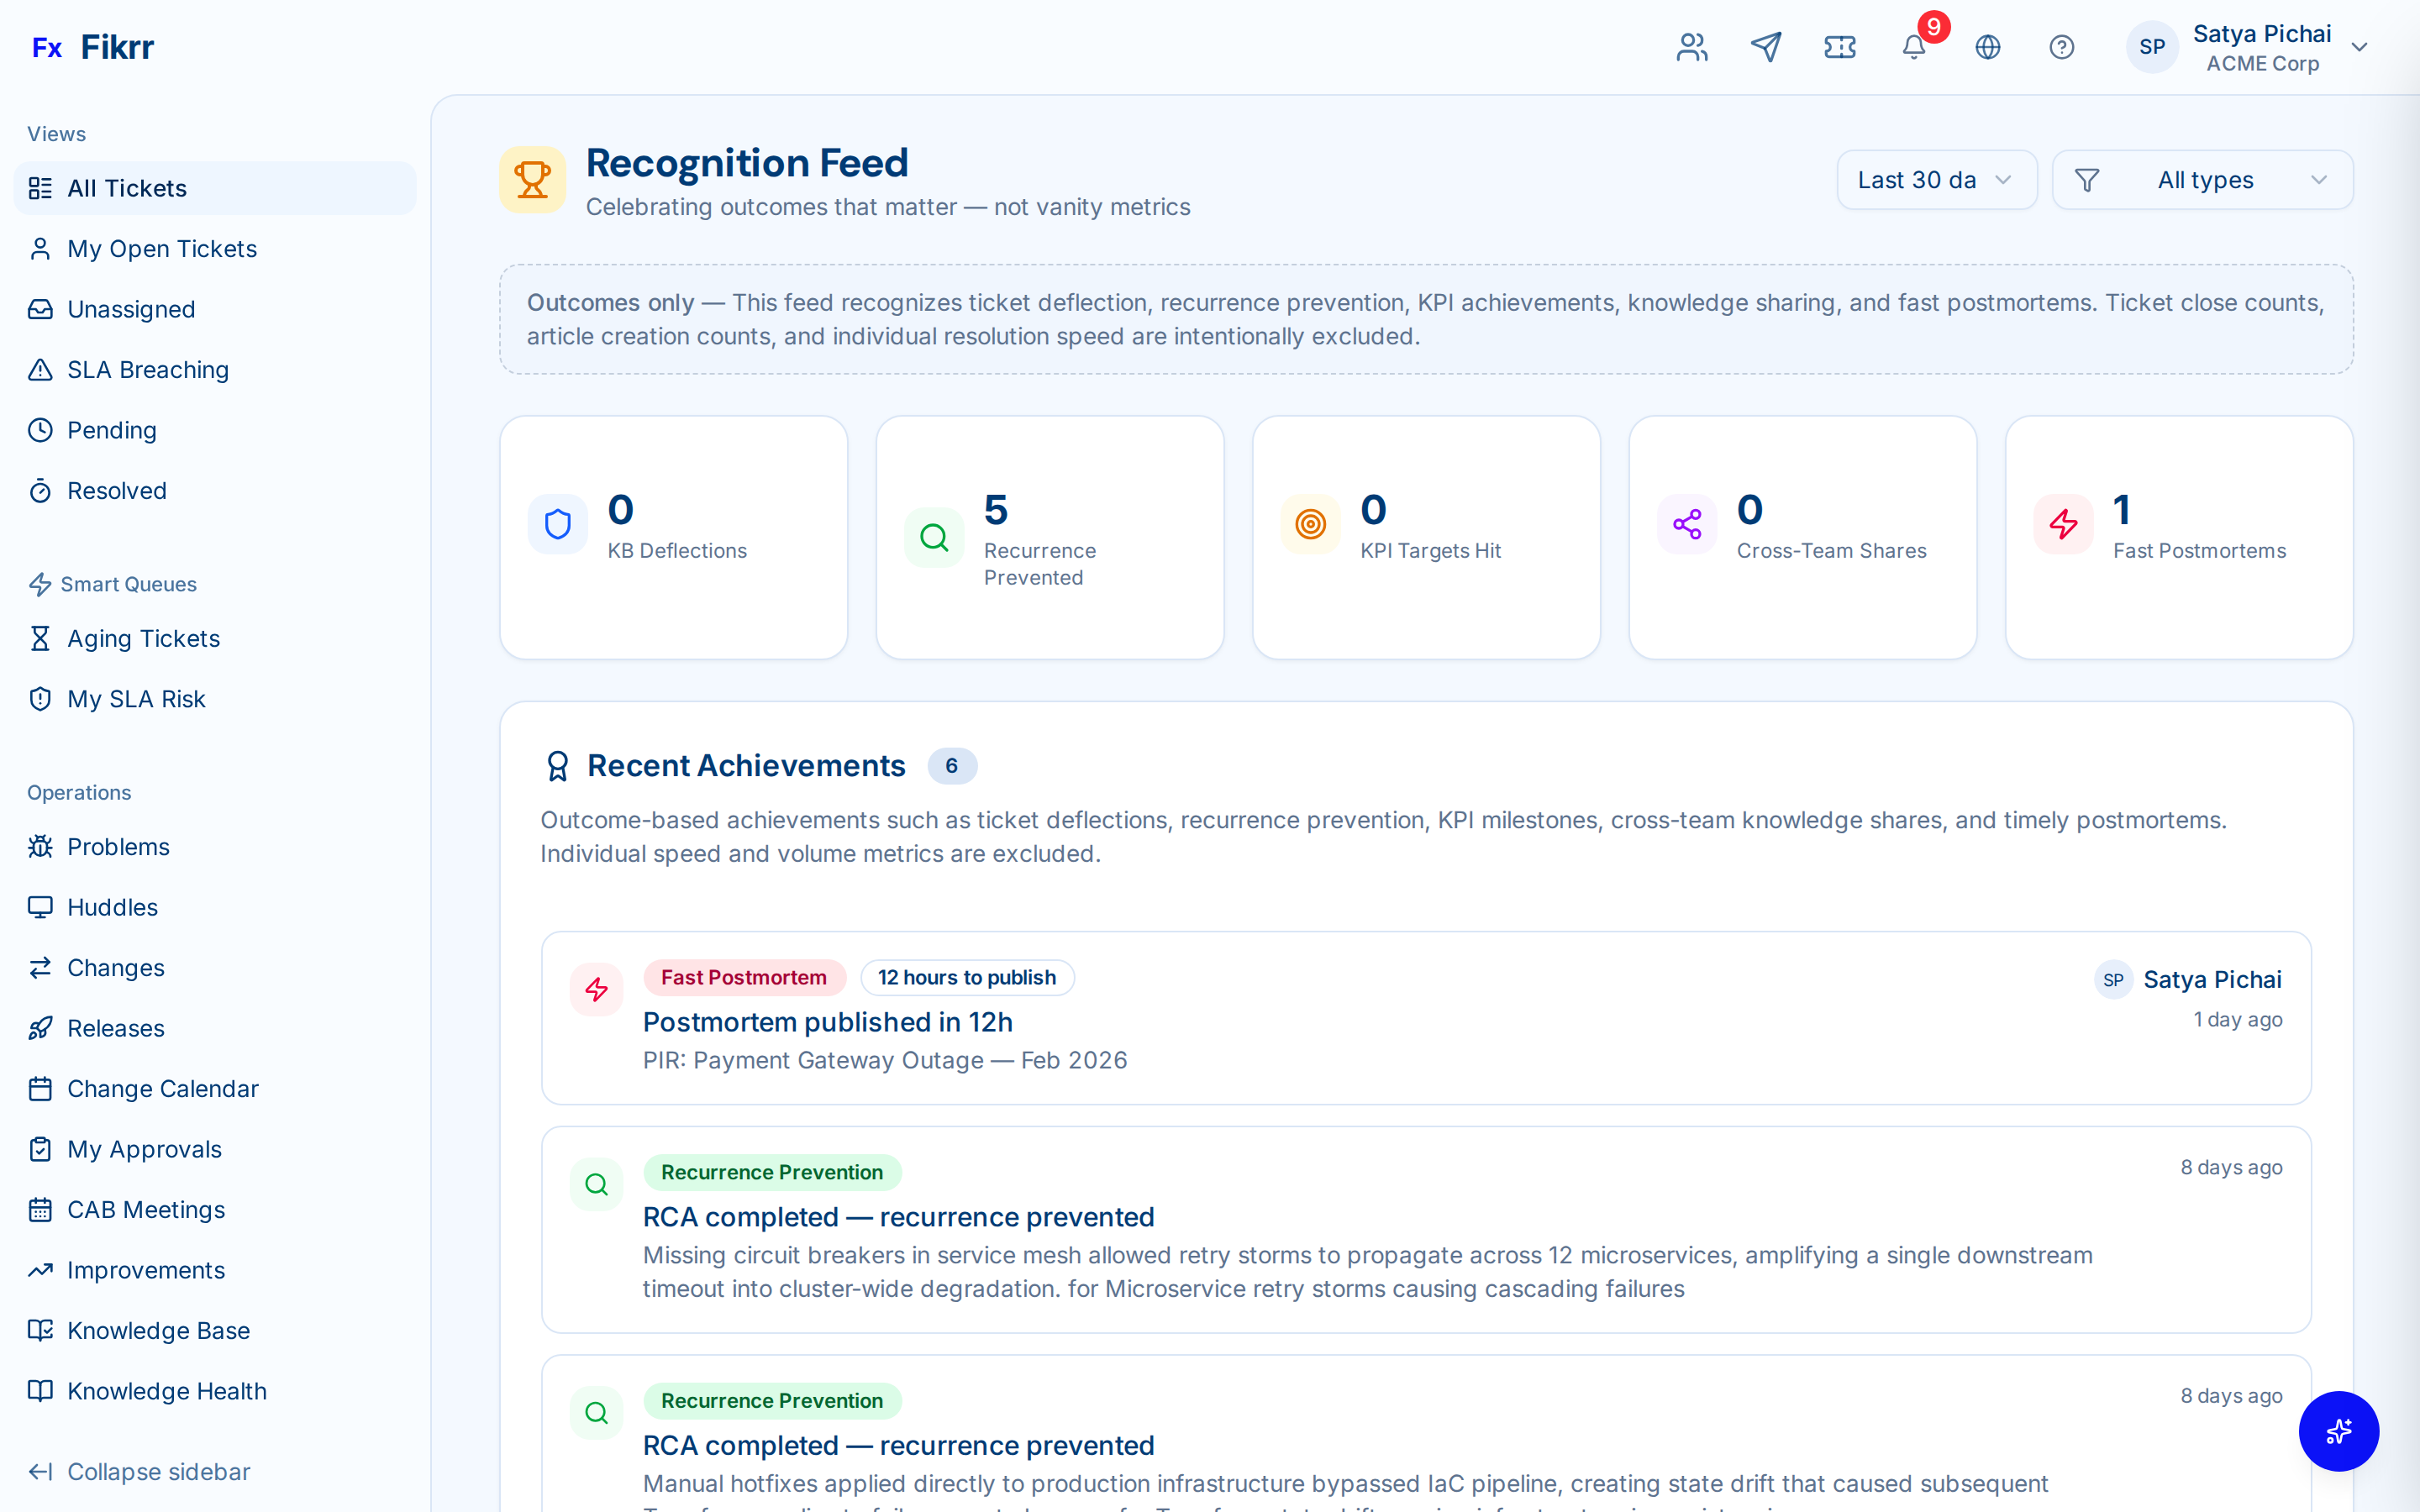The width and height of the screenshot is (2420, 1512).
Task: Click the ticket icon in the top bar
Action: [1840, 47]
